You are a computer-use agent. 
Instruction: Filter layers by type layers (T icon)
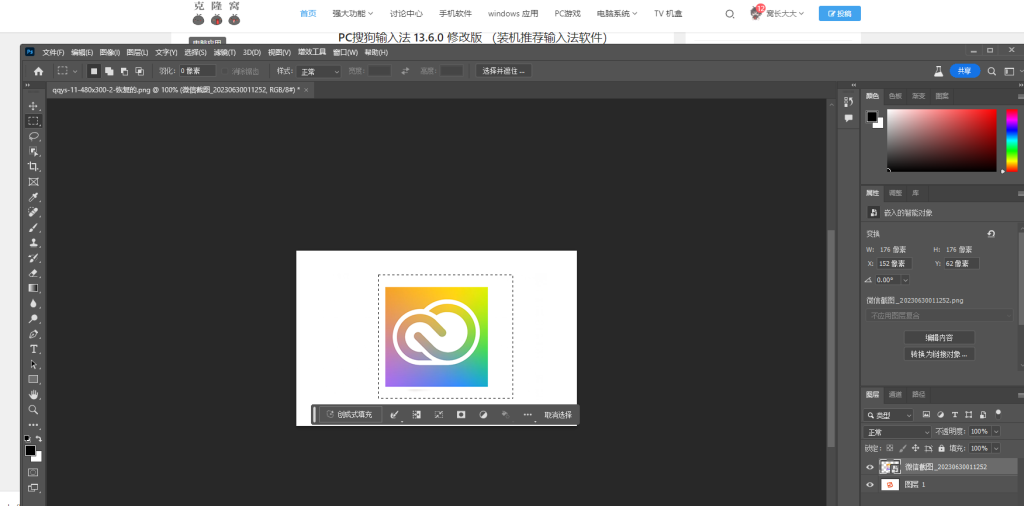(955, 415)
